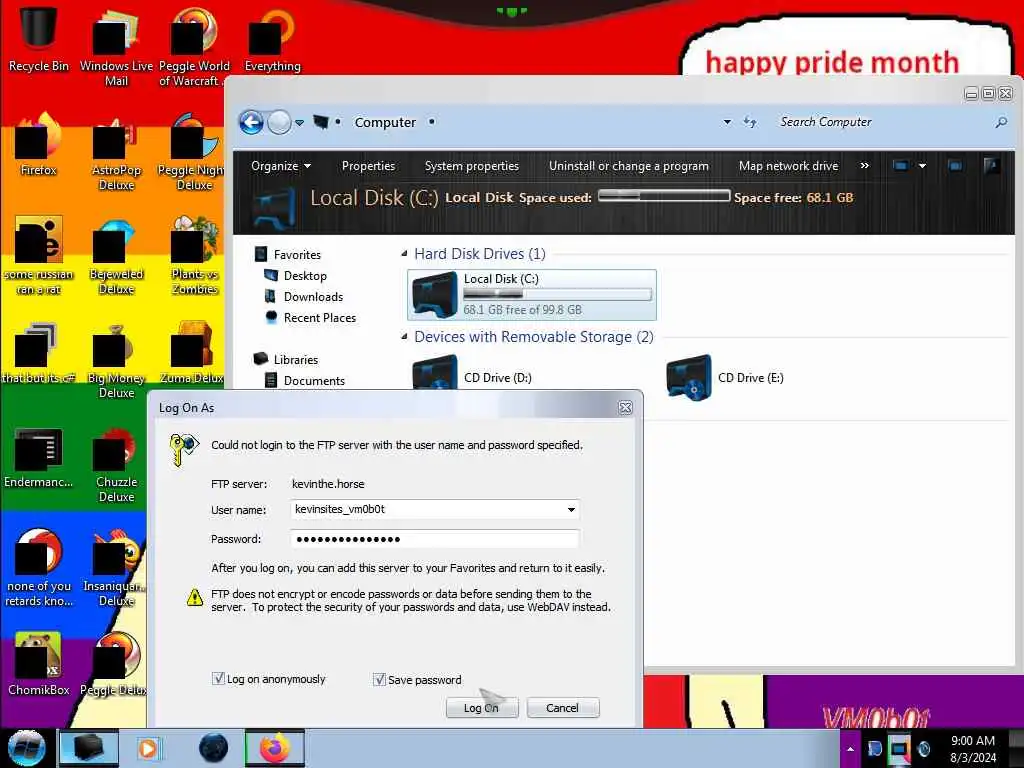Open the view options dropdown arrow
This screenshot has height=768, width=1024.
[922, 166]
